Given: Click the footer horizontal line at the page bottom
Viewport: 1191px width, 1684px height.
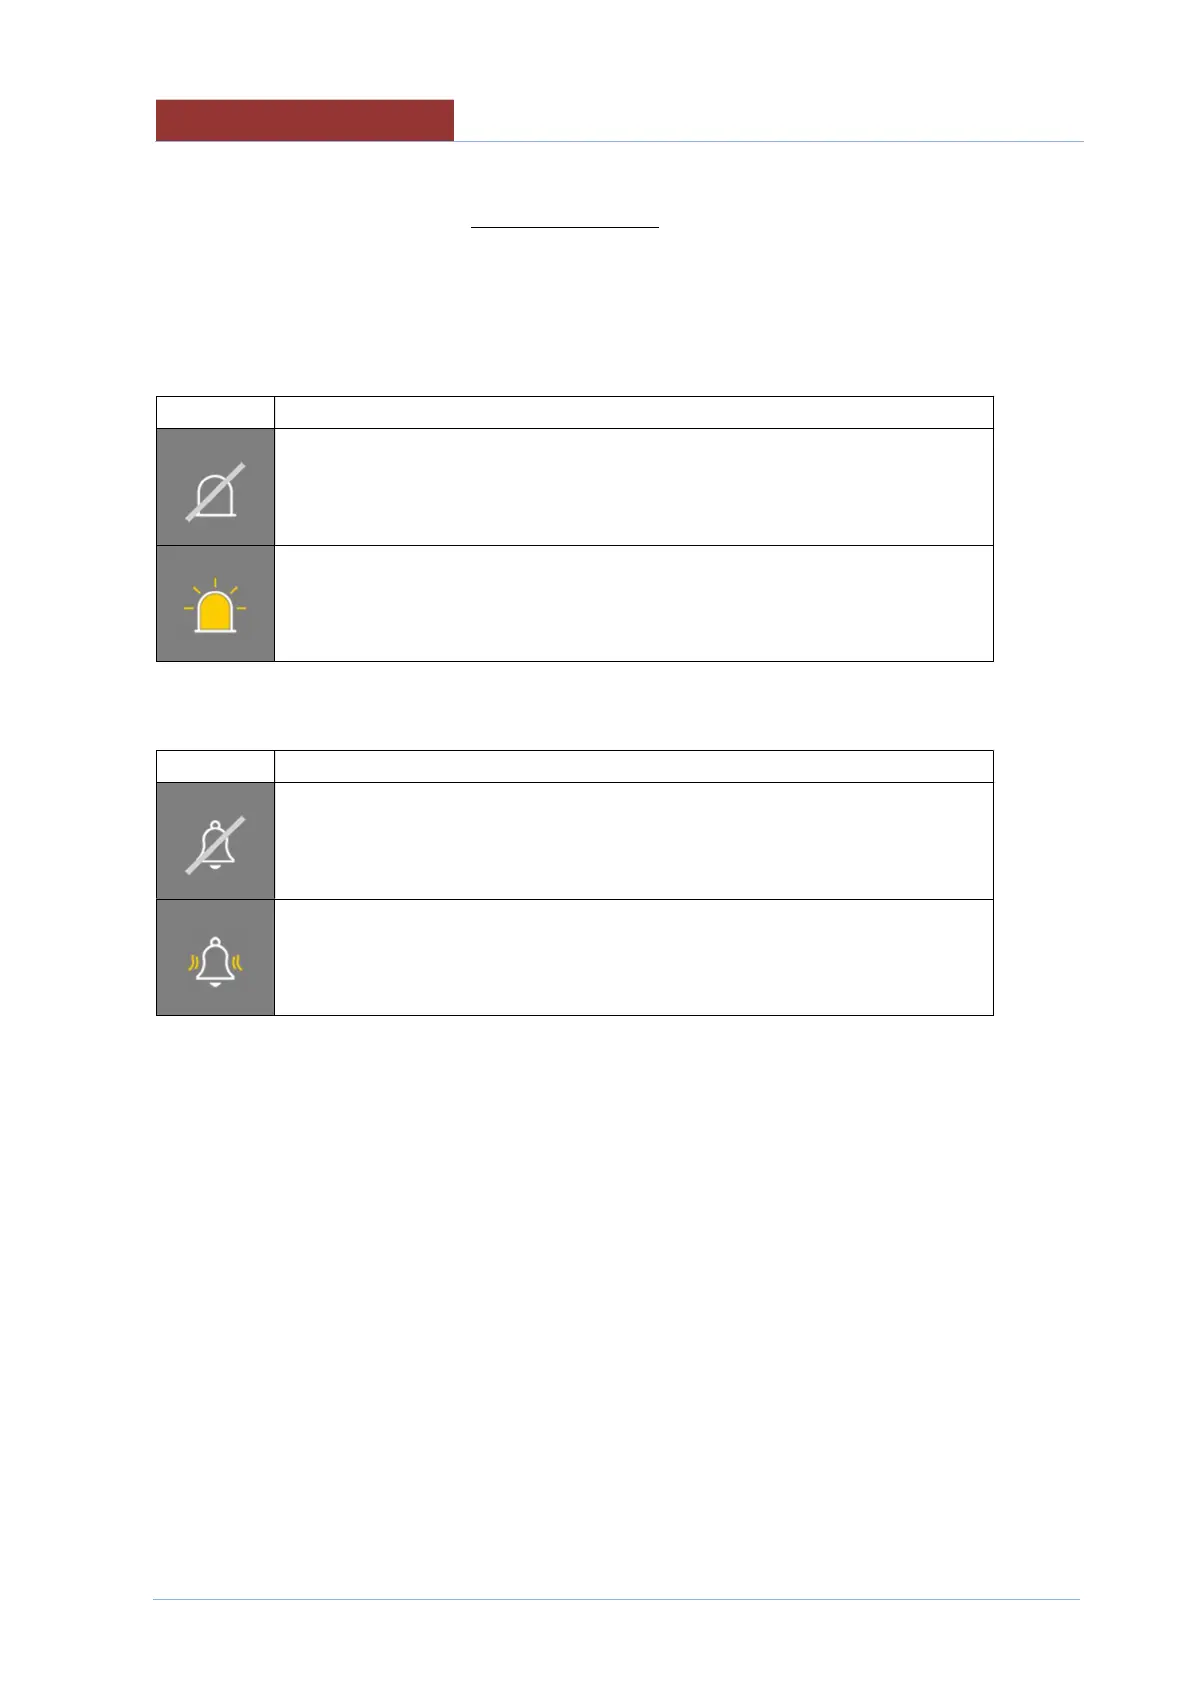Looking at the screenshot, I should tap(616, 1599).
